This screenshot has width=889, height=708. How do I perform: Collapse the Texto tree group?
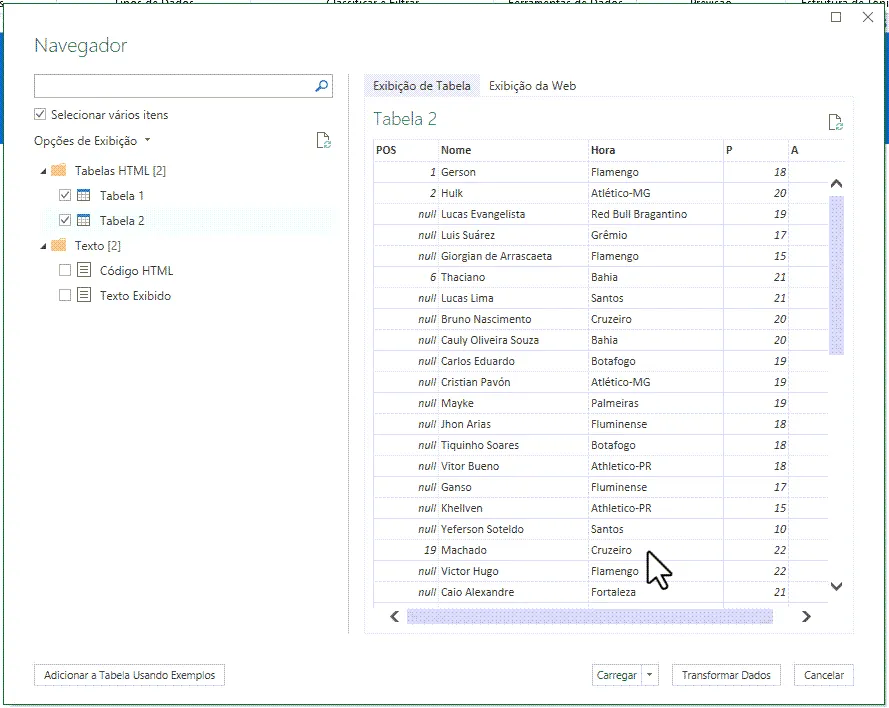43,247
